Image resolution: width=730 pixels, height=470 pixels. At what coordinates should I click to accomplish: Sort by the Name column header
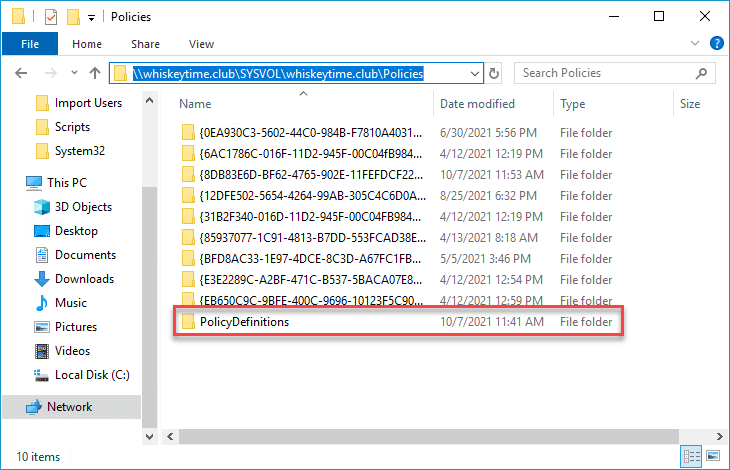(196, 104)
